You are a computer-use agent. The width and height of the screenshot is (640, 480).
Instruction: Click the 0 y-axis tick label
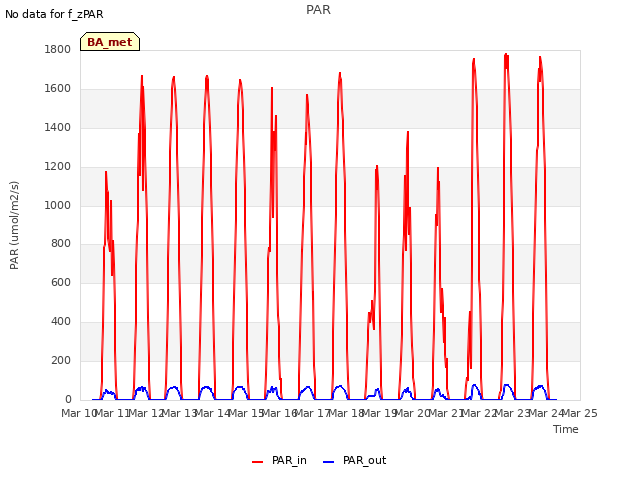pyautogui.click(x=68, y=399)
